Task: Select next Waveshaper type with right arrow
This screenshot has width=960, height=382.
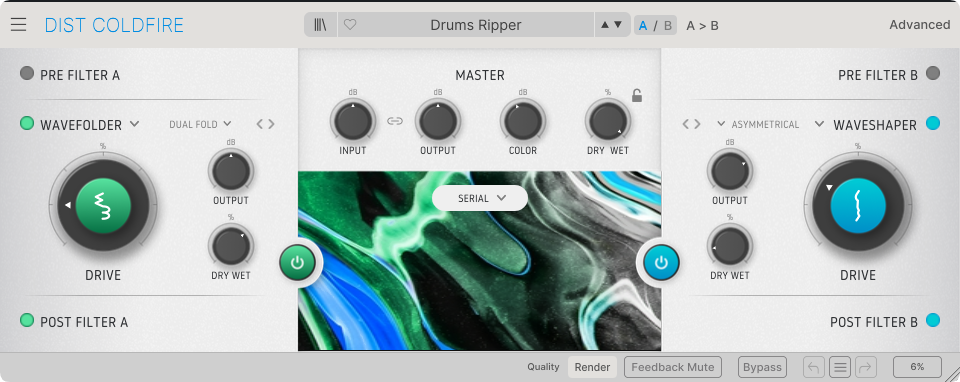Action: click(x=697, y=124)
